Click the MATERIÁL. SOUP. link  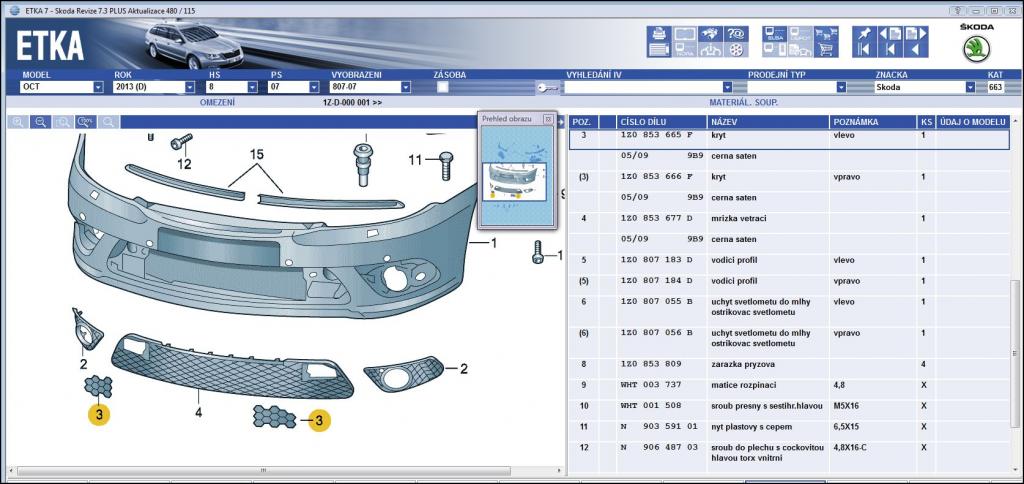(x=744, y=103)
